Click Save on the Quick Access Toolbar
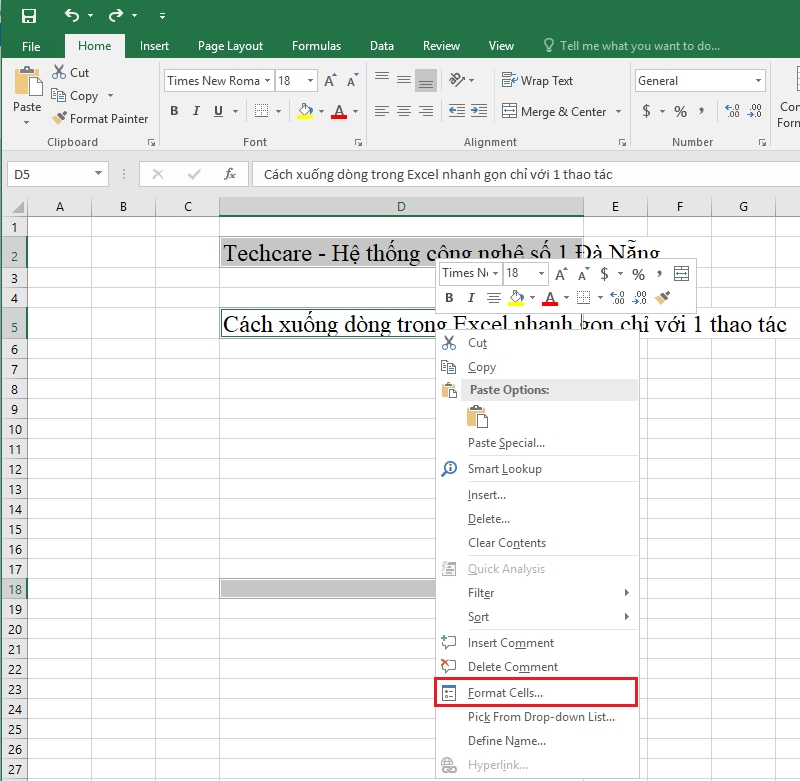The width and height of the screenshot is (800, 781). tap(28, 15)
